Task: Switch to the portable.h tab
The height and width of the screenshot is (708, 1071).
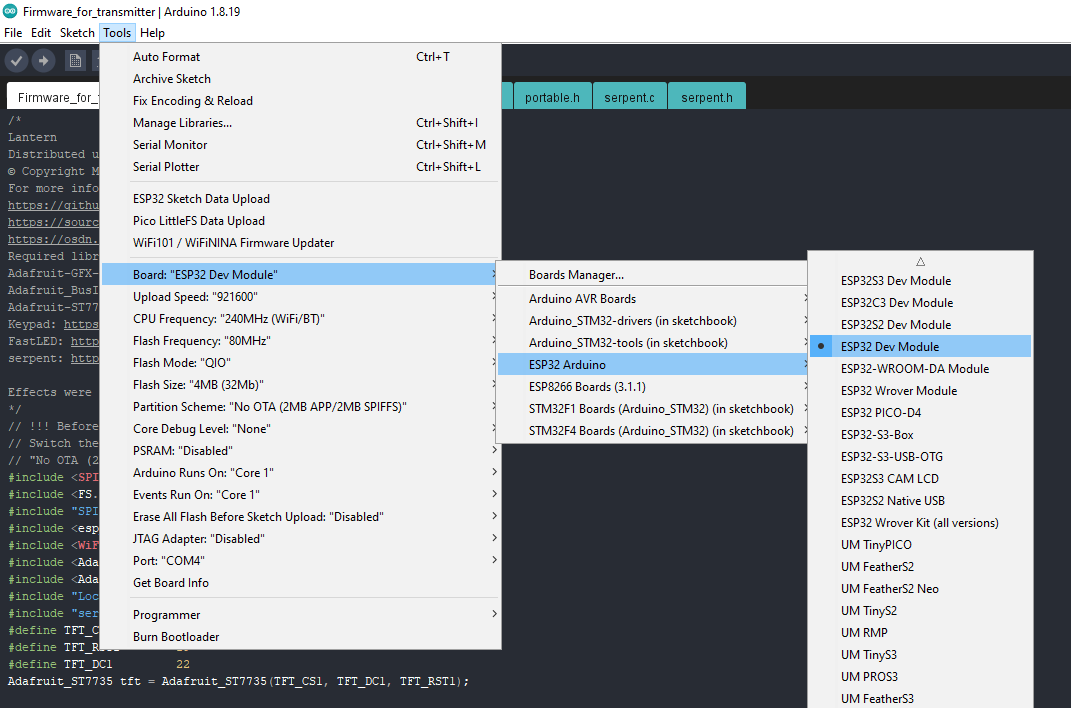Action: point(552,97)
